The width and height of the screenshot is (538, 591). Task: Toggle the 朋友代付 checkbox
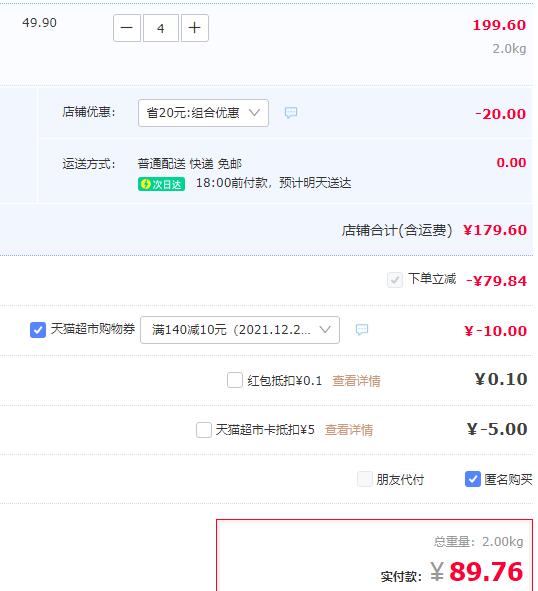pos(365,479)
